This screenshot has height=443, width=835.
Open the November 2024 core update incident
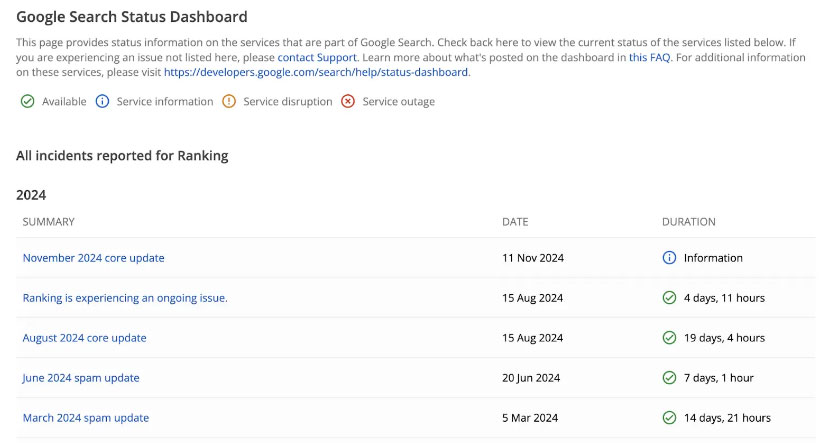click(x=93, y=258)
